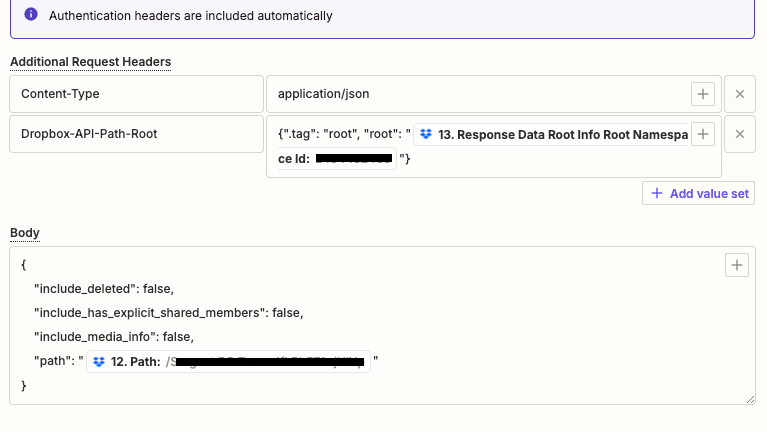Select the Dropbox-API-Path-Root key field

point(136,134)
